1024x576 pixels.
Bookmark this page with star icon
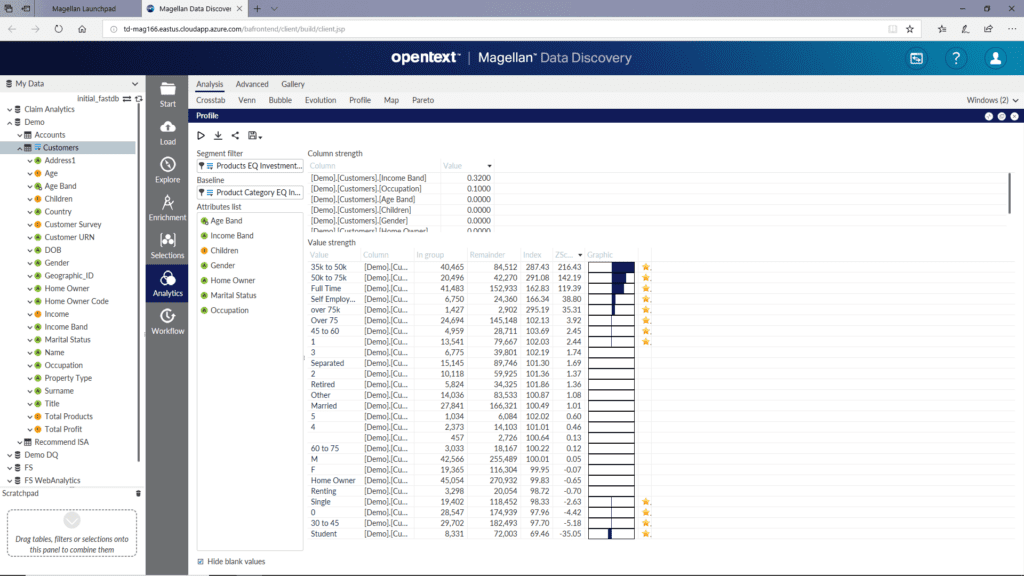pos(910,29)
